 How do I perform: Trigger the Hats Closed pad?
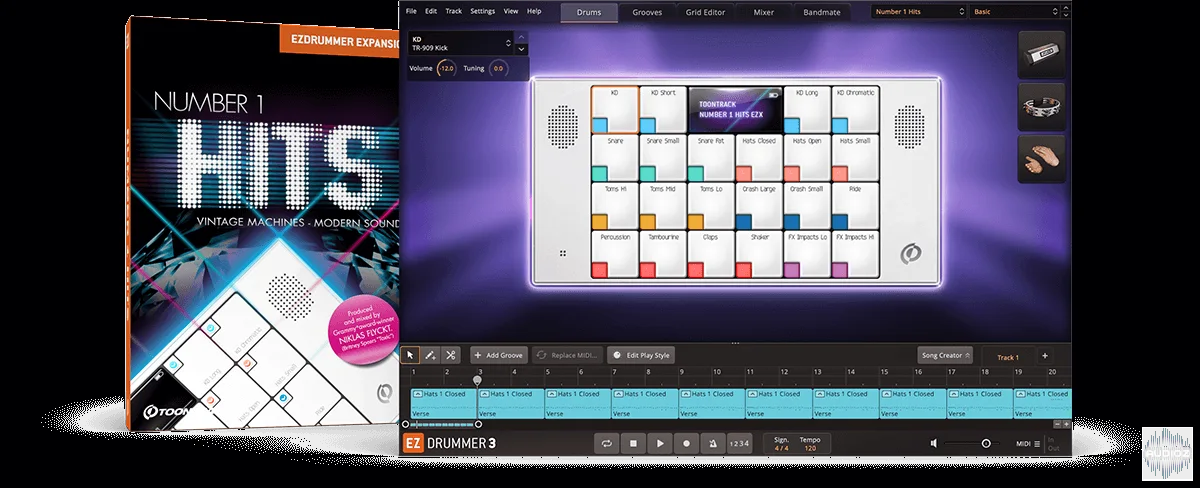click(759, 157)
